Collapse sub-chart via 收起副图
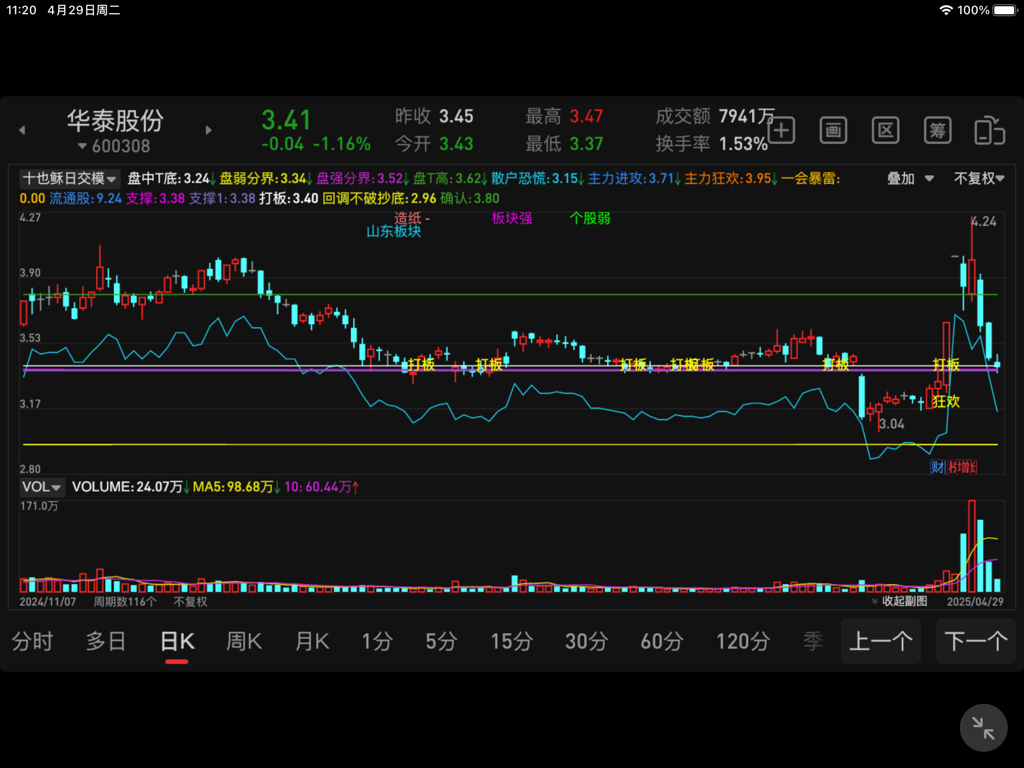This screenshot has width=1024, height=768. [900, 601]
